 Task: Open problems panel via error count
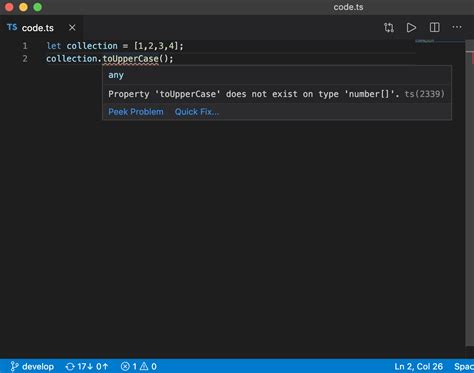(138, 367)
